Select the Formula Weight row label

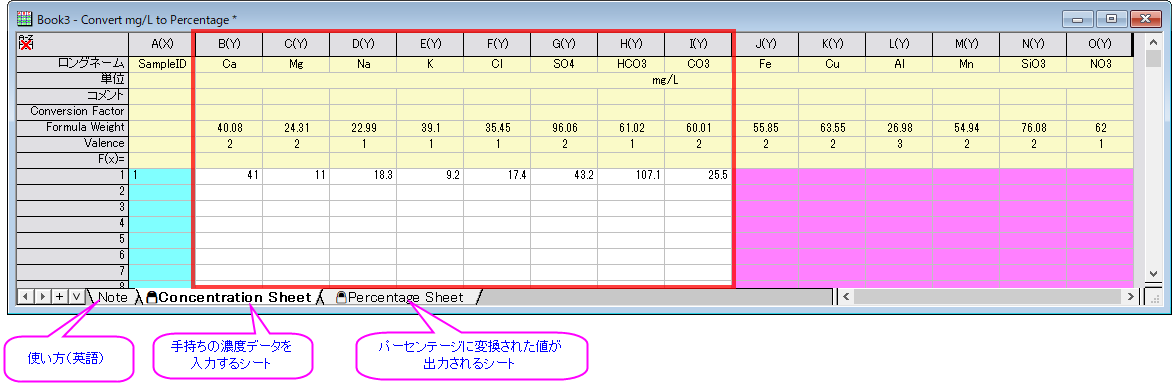point(73,127)
